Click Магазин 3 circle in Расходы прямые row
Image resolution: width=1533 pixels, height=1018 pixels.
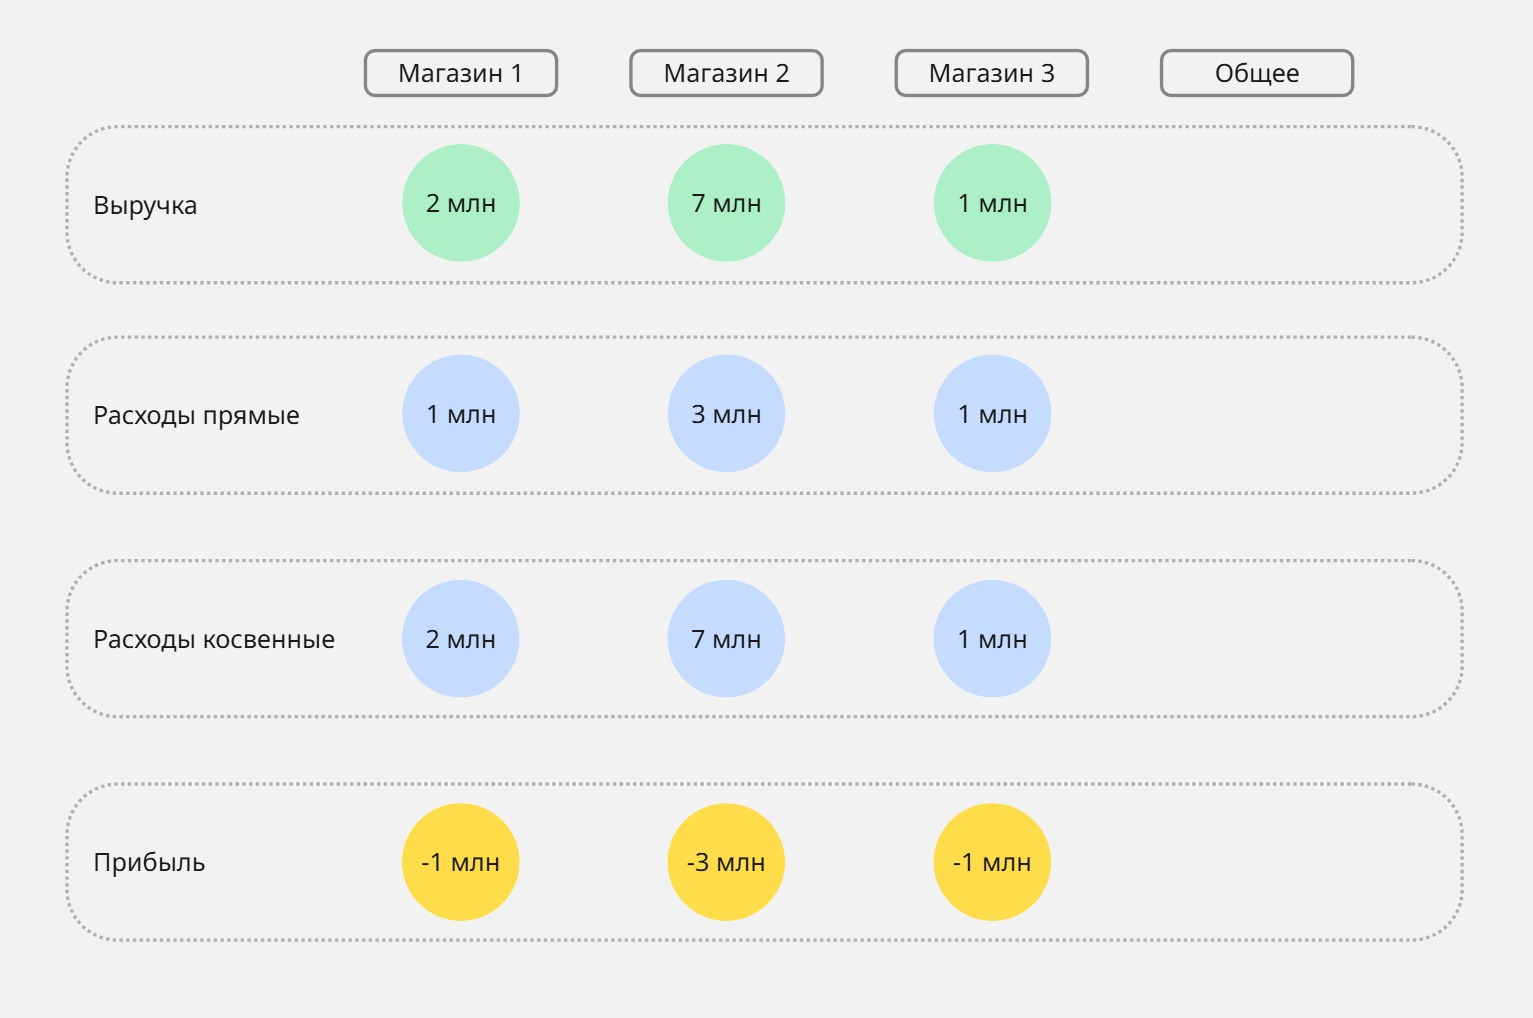click(992, 414)
